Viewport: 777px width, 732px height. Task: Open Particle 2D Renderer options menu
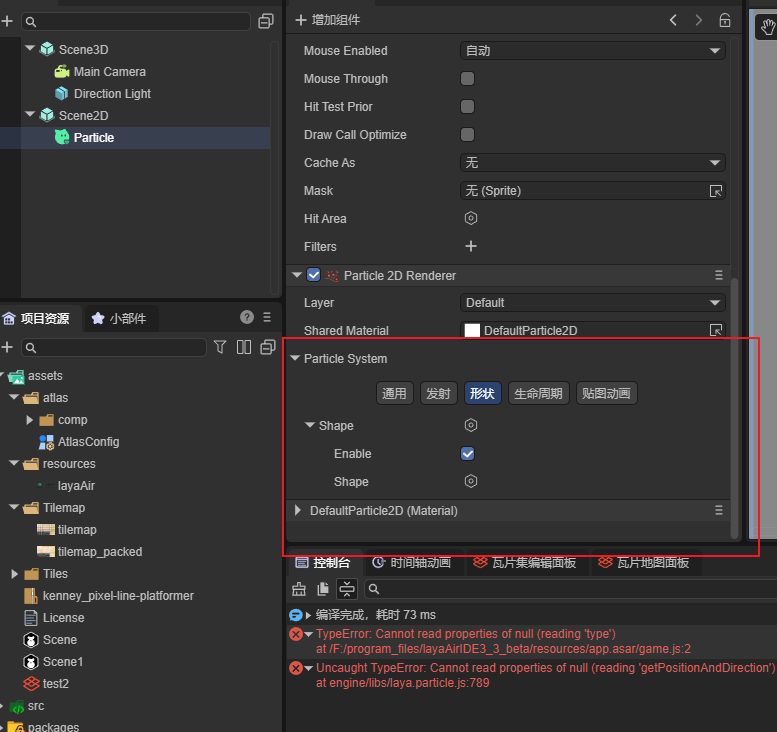pyautogui.click(x=718, y=275)
